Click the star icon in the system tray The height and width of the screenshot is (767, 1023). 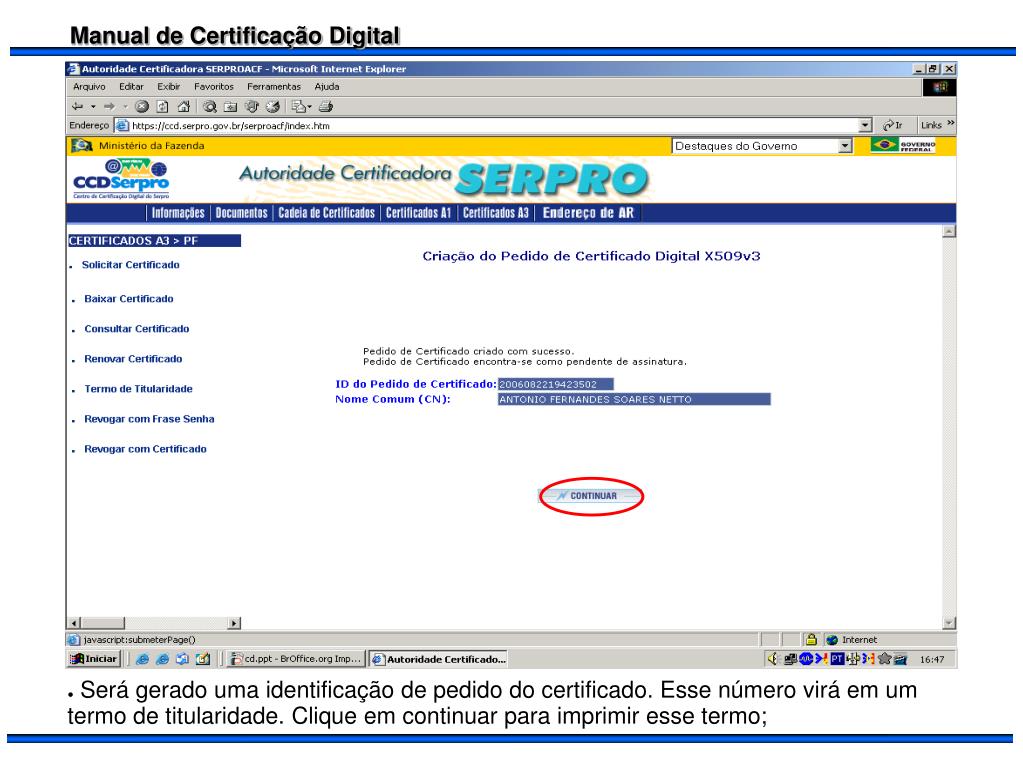[x=885, y=659]
